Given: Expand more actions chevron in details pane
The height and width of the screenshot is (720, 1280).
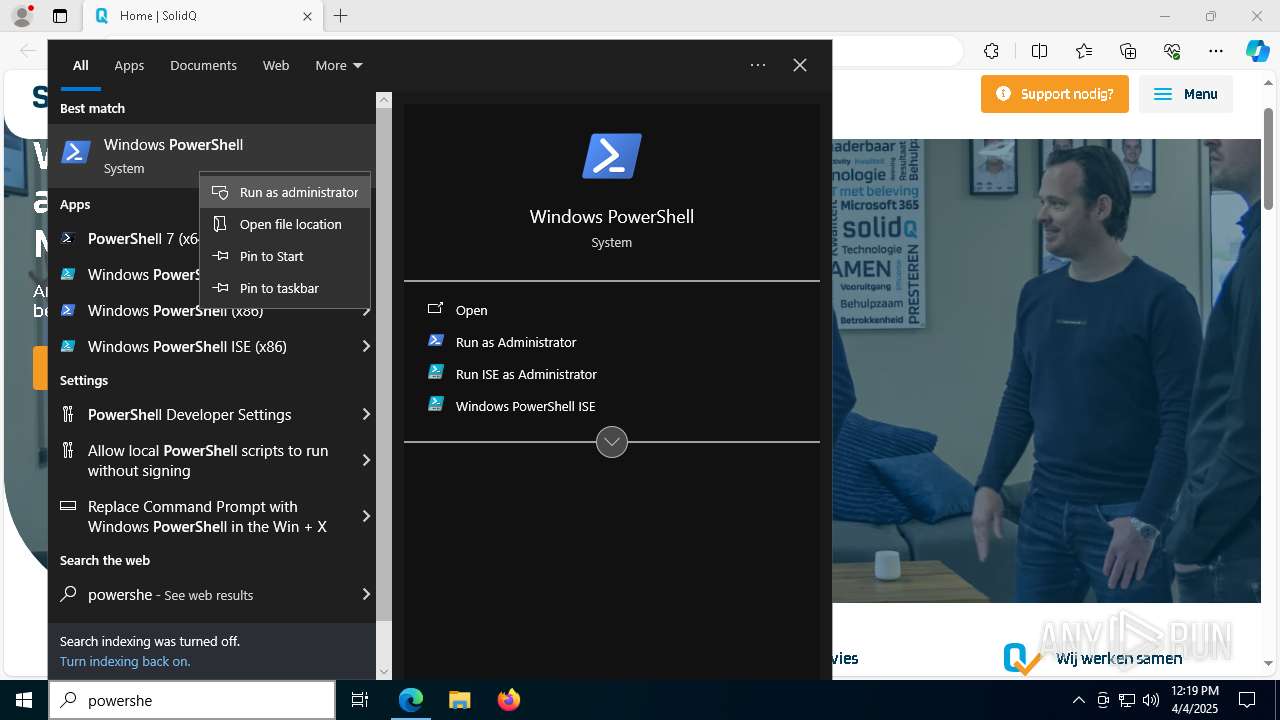Looking at the screenshot, I should (x=612, y=441).
